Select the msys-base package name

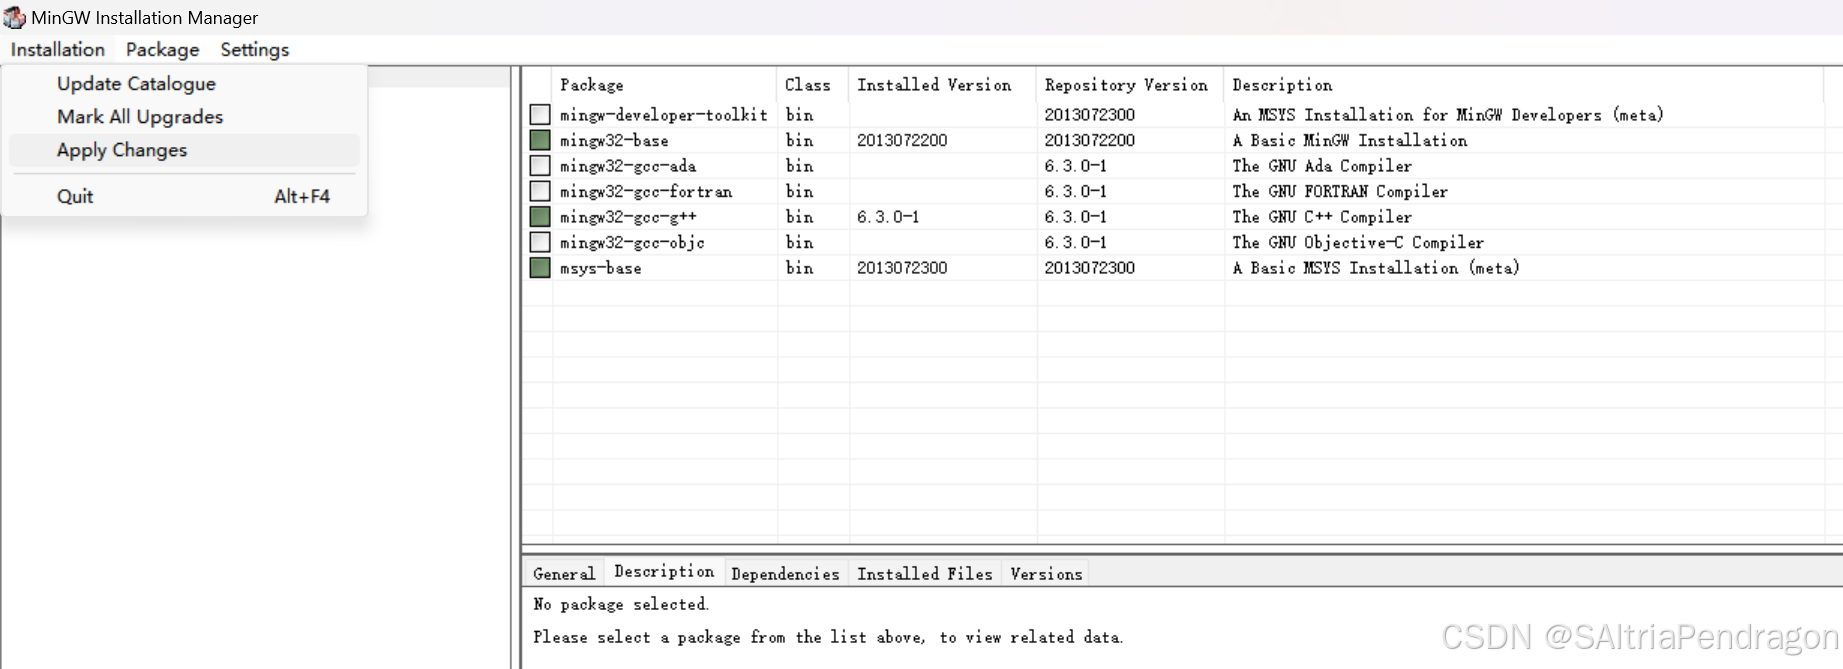coord(600,268)
